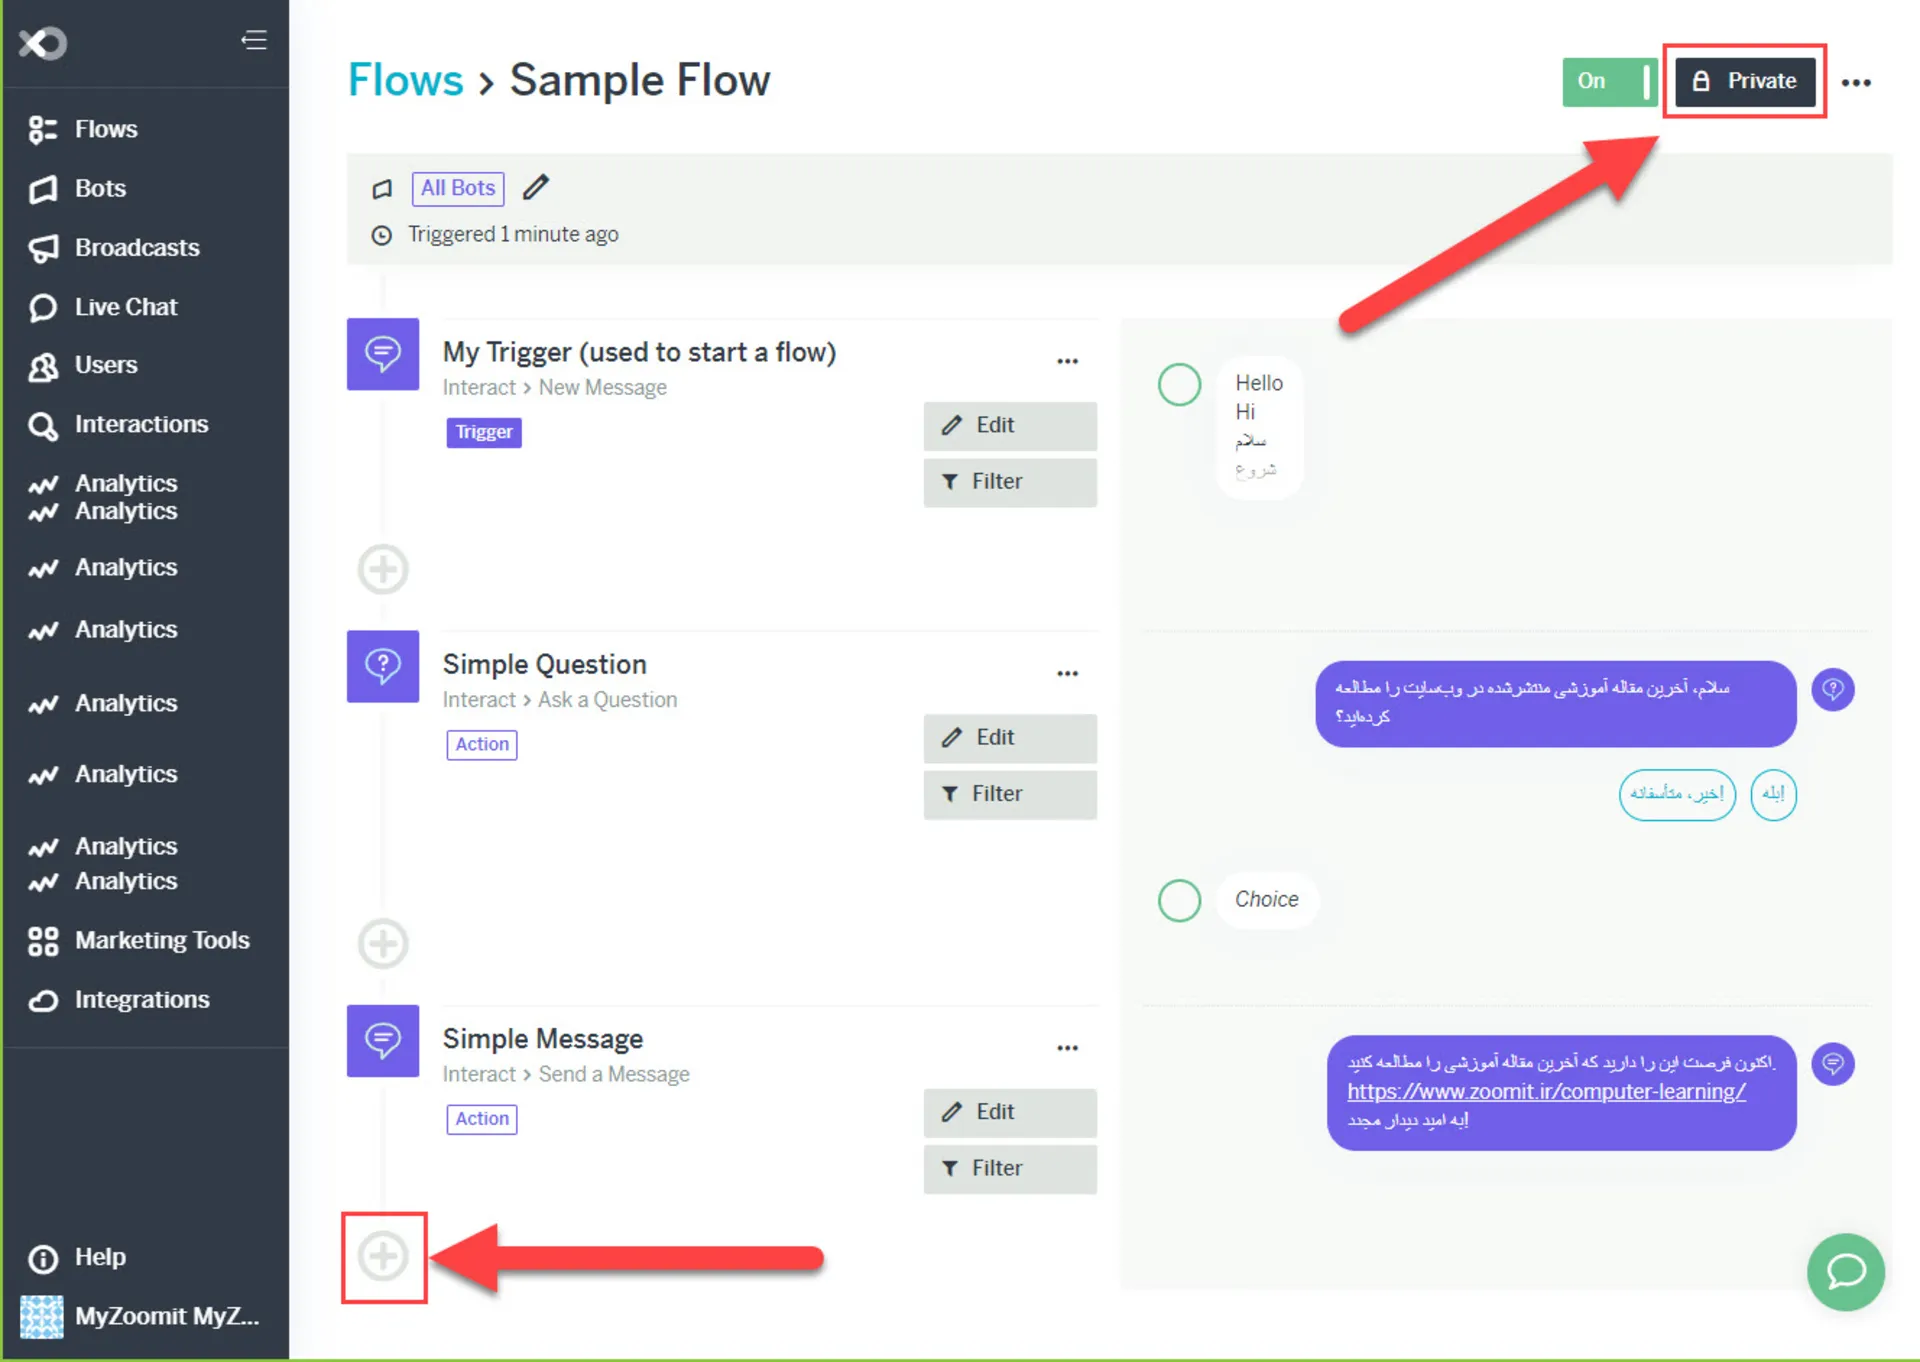1920x1362 pixels.
Task: Click the Help info icon in sidebar
Action: [x=43, y=1258]
